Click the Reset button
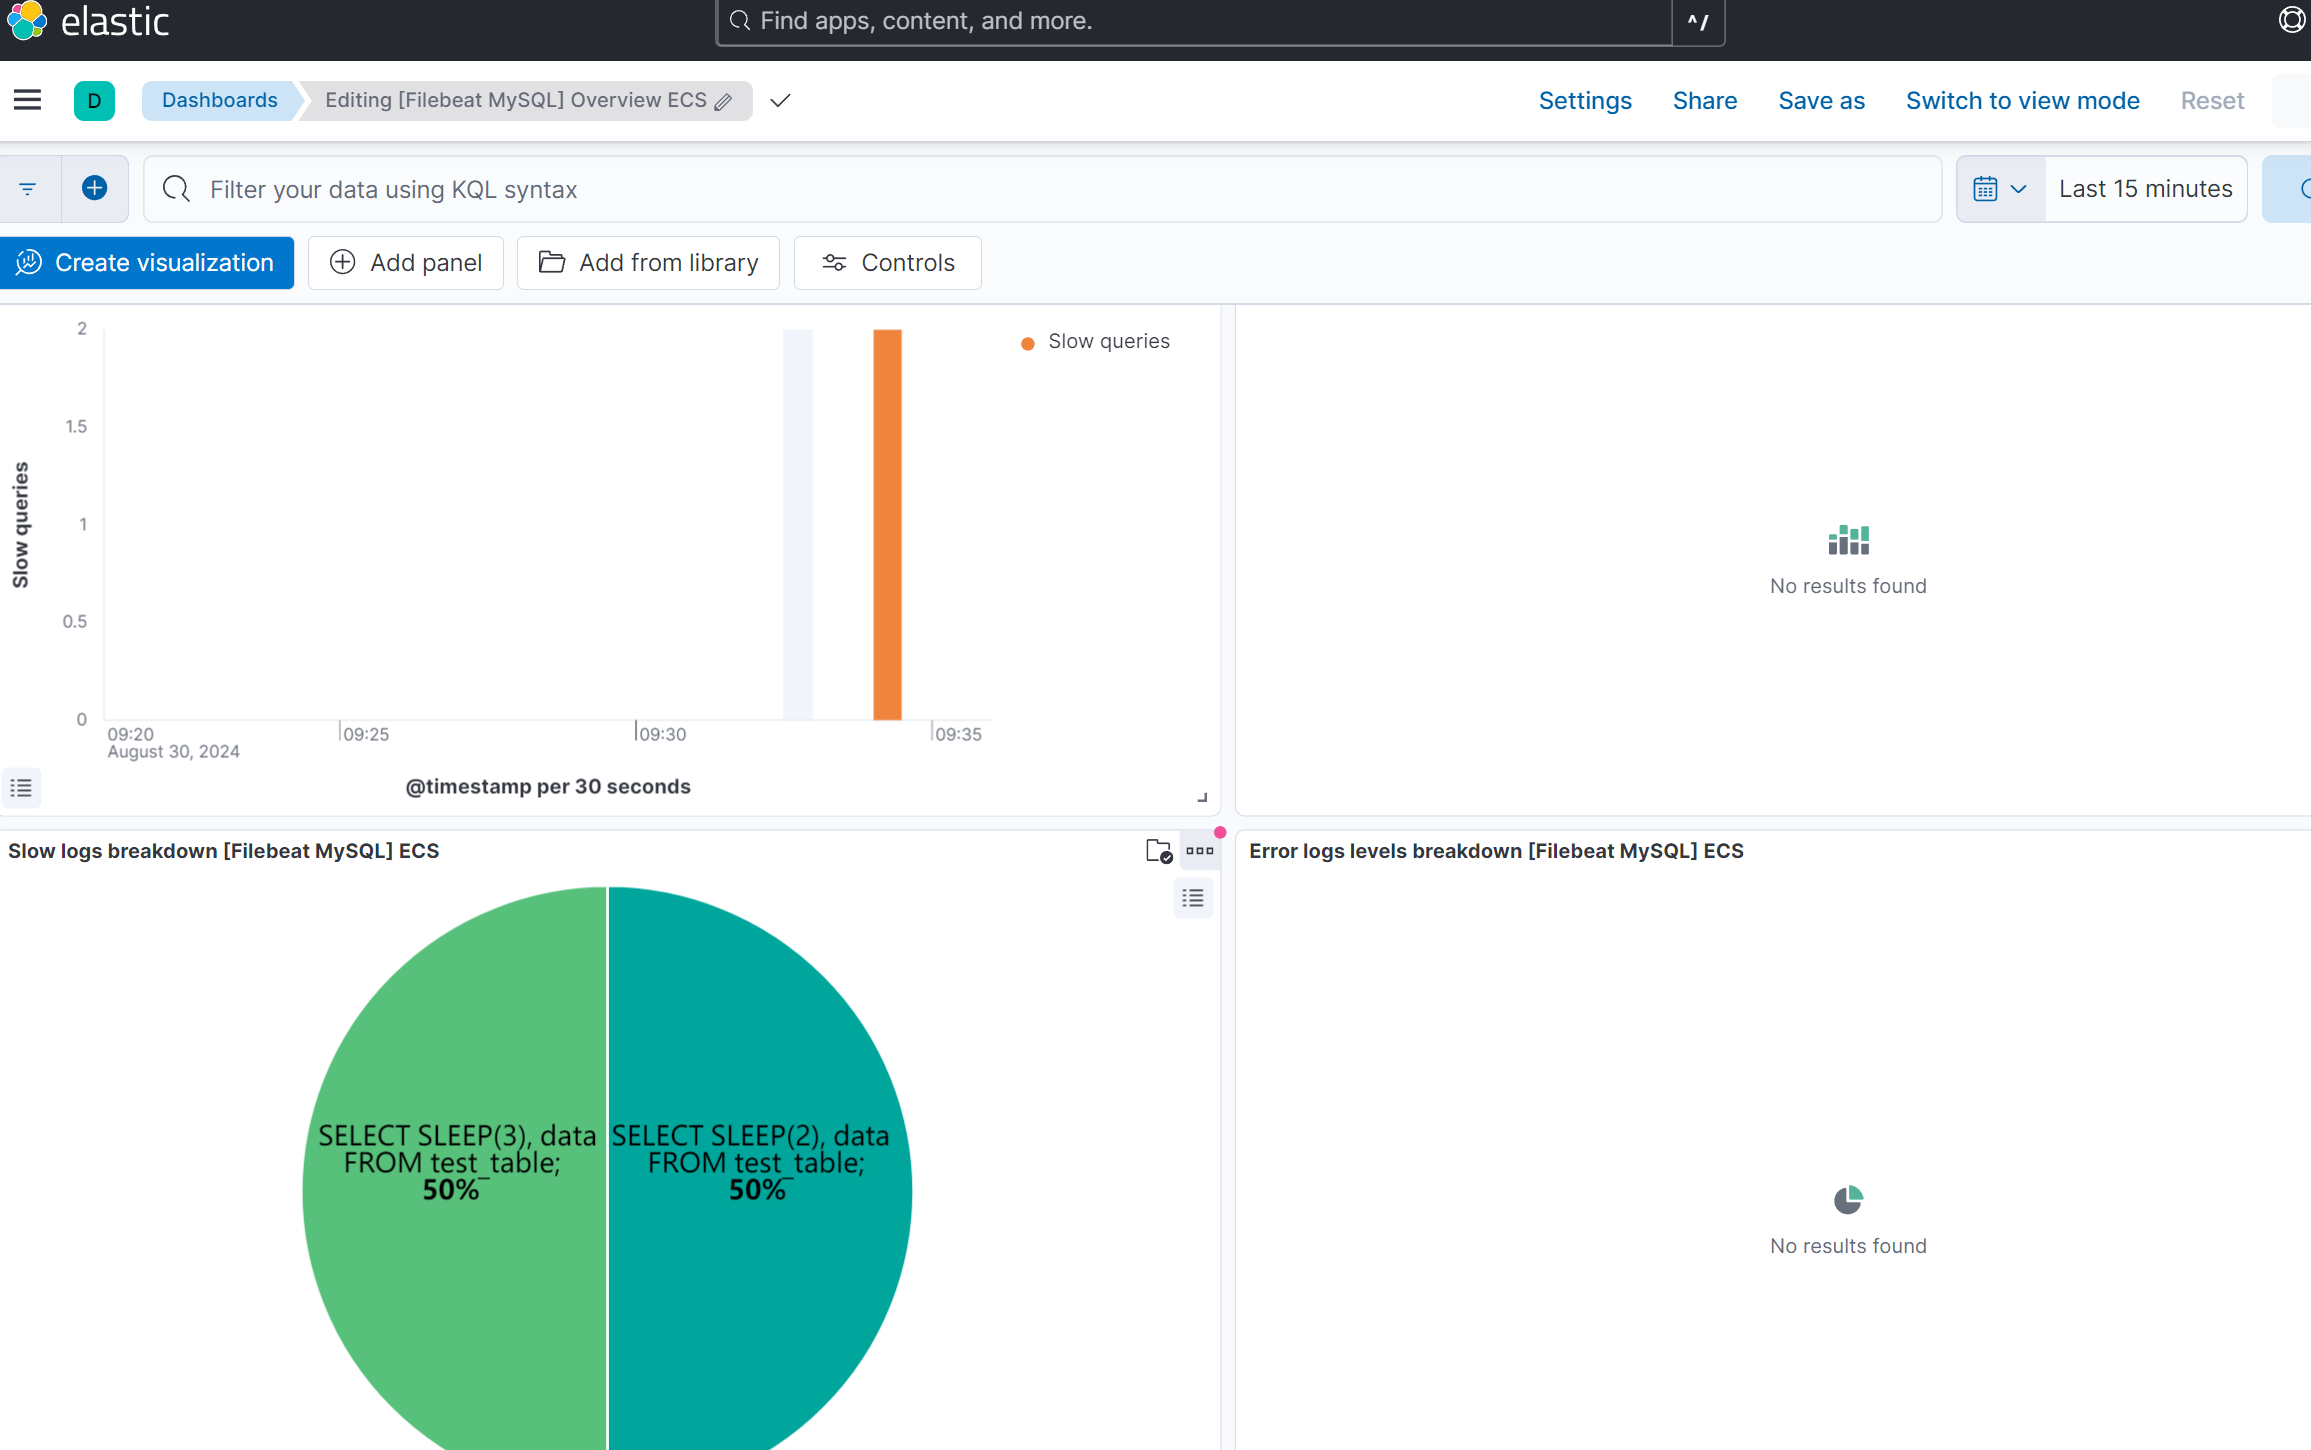The height and width of the screenshot is (1450, 2311). point(2212,101)
